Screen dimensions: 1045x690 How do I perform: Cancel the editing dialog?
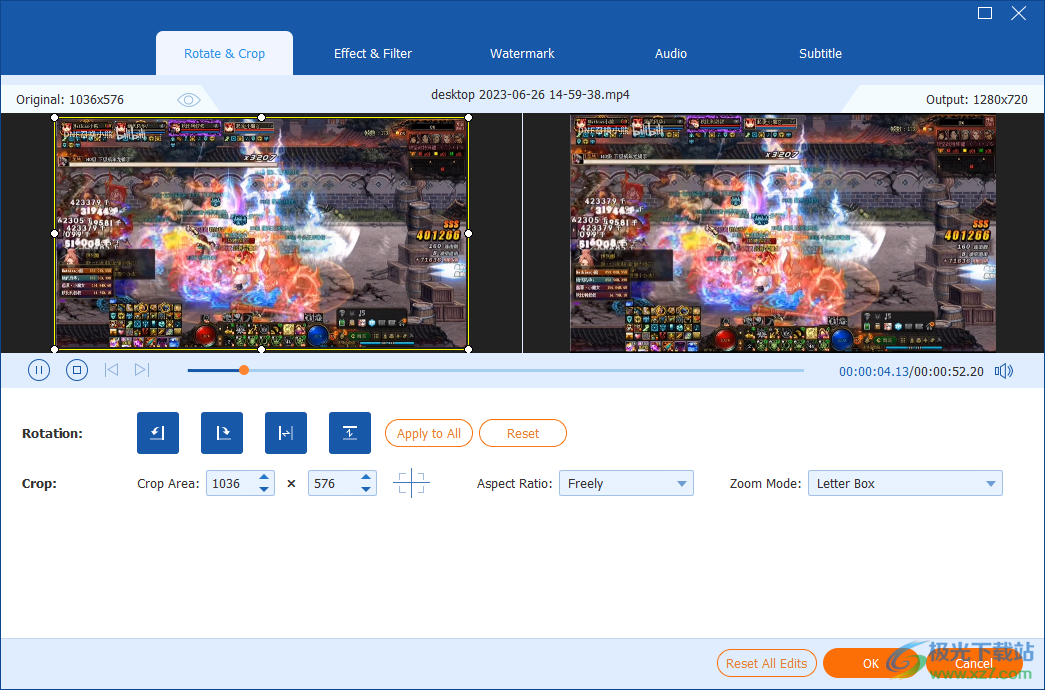pos(974,663)
